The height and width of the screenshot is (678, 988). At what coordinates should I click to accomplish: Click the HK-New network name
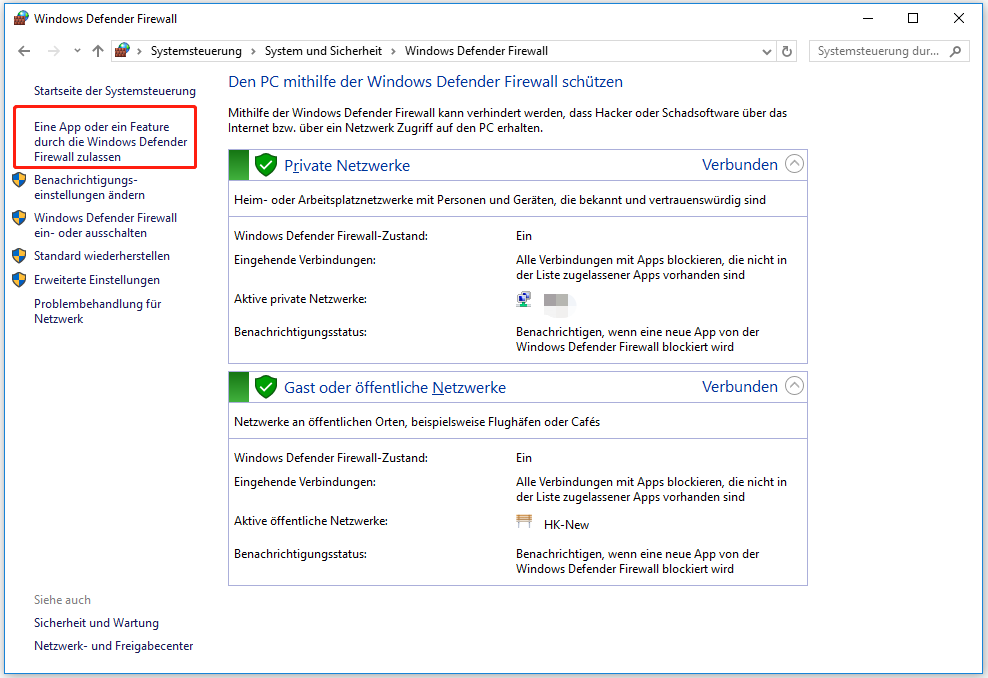pos(566,525)
